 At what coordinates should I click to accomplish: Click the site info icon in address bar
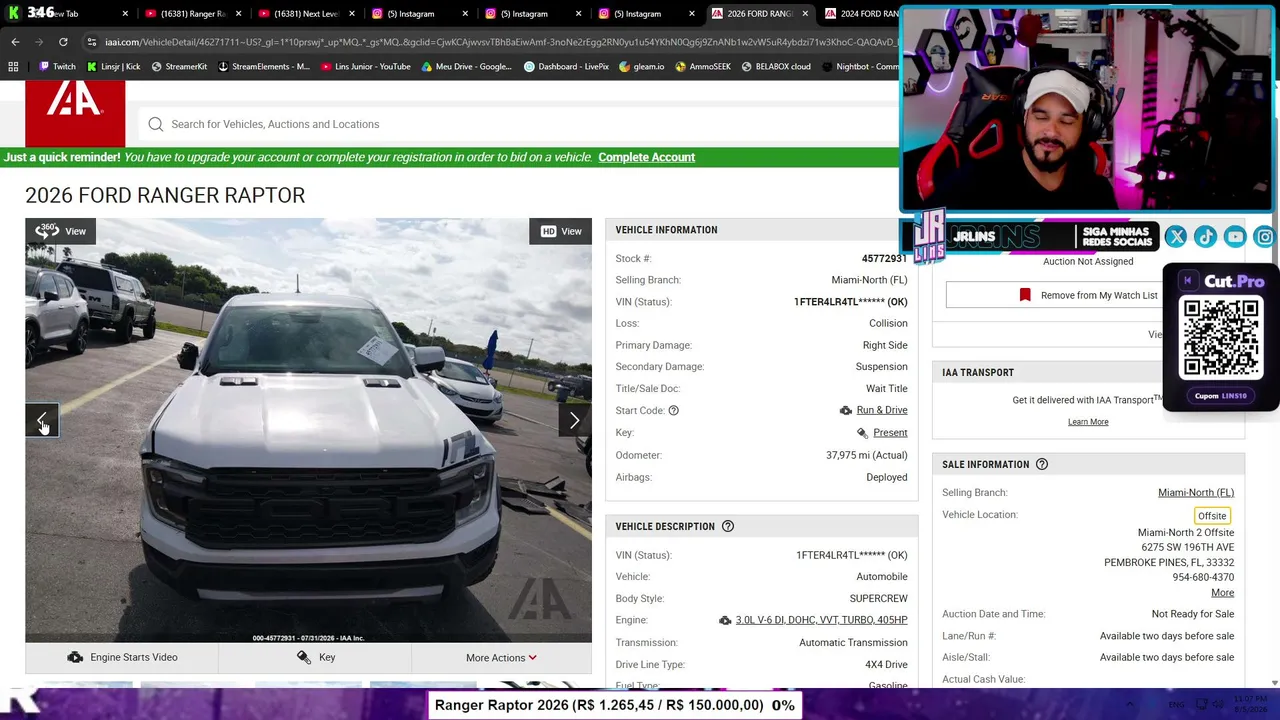[x=92, y=42]
